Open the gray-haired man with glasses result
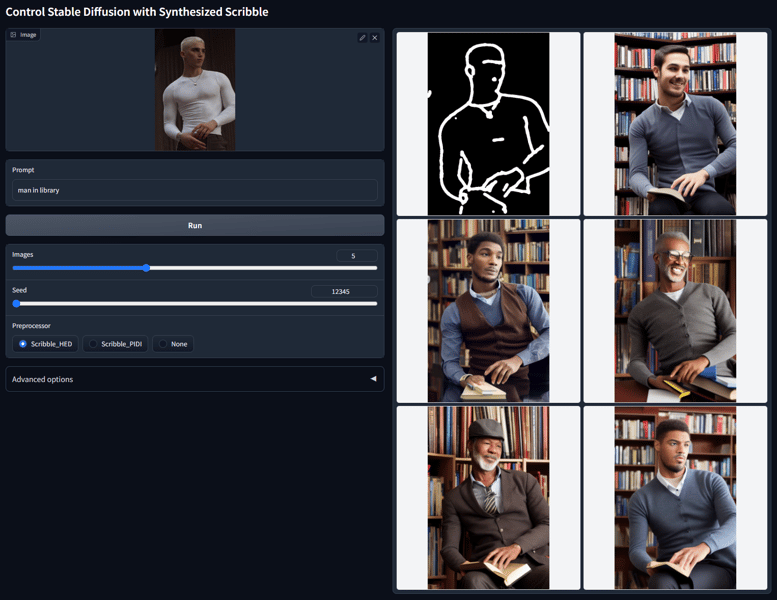777x600 pixels. tap(675, 311)
